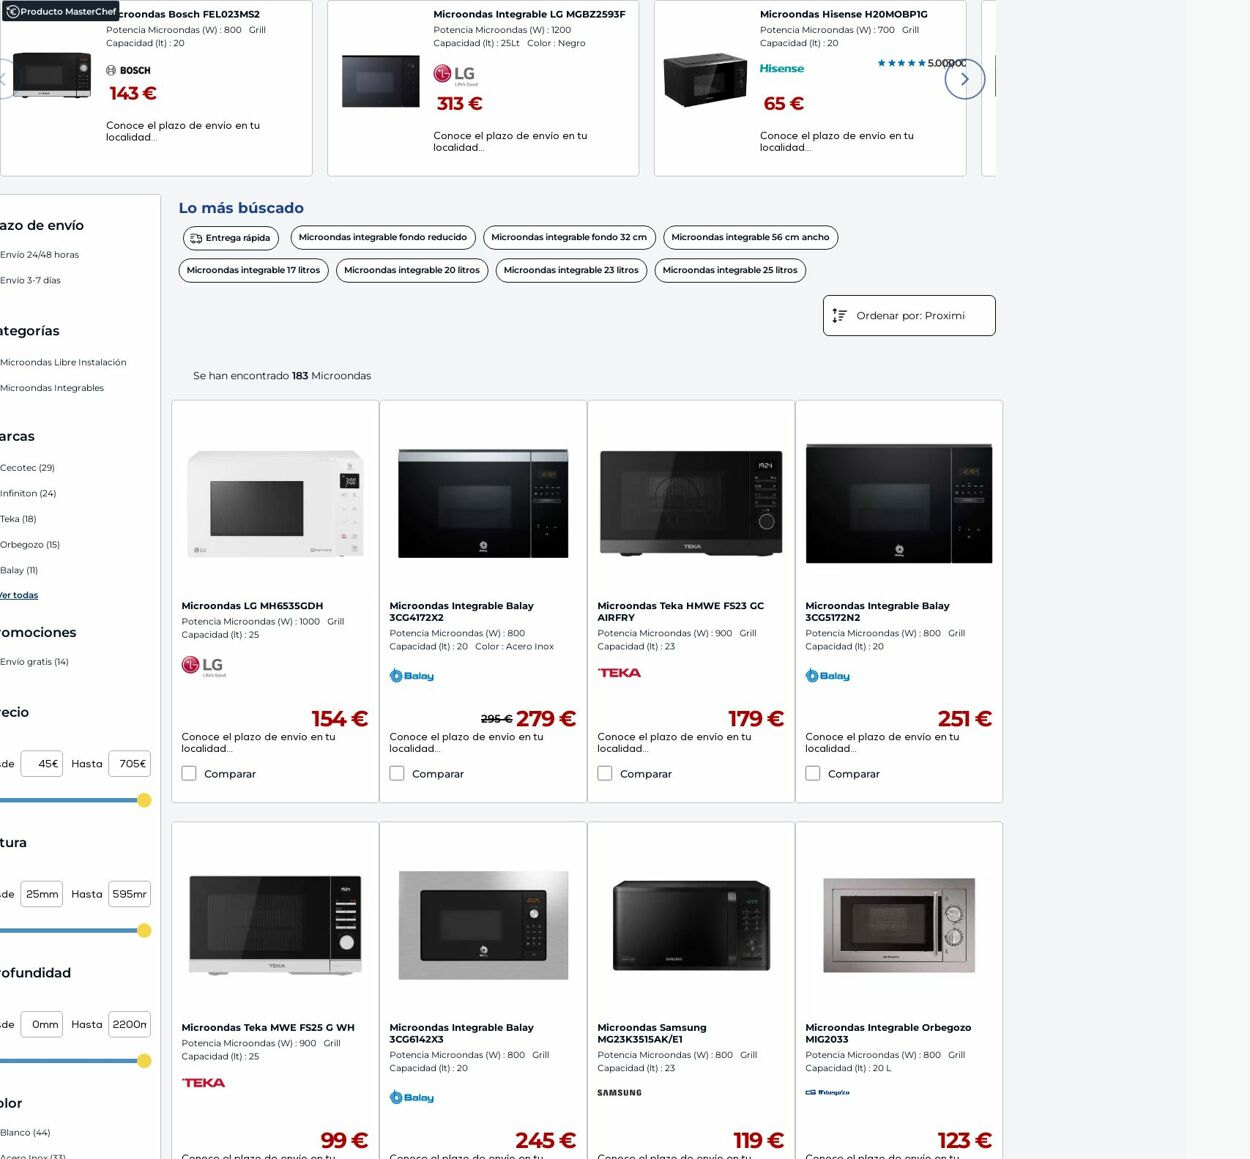Tick Comparar for Microondas LG MH6535GDH
Image resolution: width=1250 pixels, height=1159 pixels.
pos(189,773)
